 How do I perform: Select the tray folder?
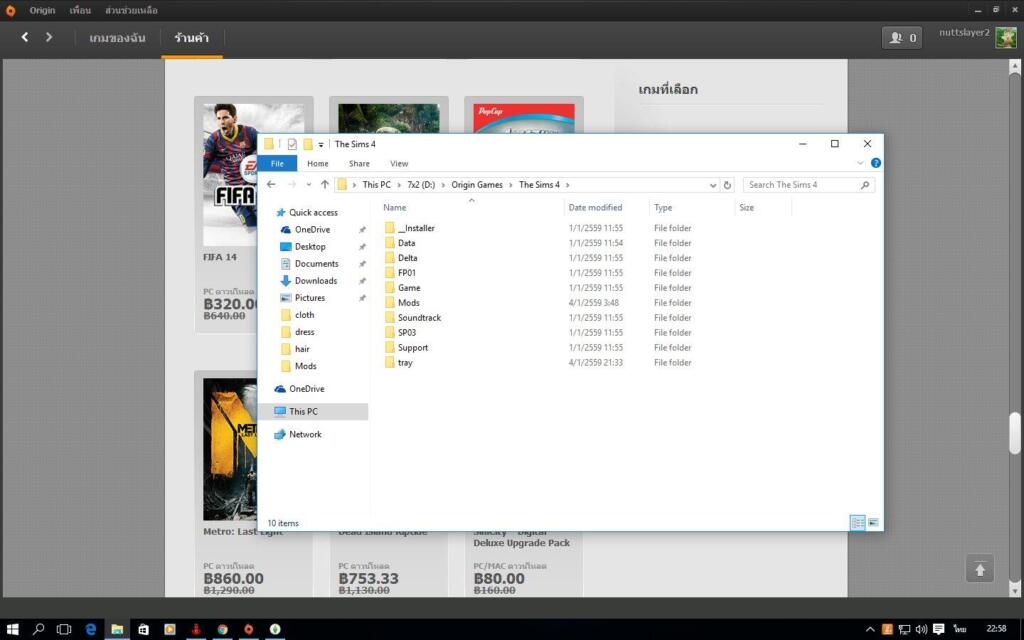click(x=405, y=362)
